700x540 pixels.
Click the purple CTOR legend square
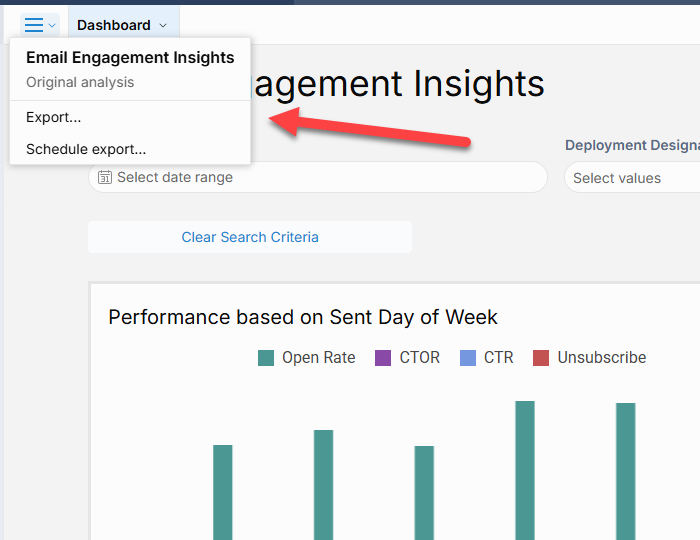point(383,358)
